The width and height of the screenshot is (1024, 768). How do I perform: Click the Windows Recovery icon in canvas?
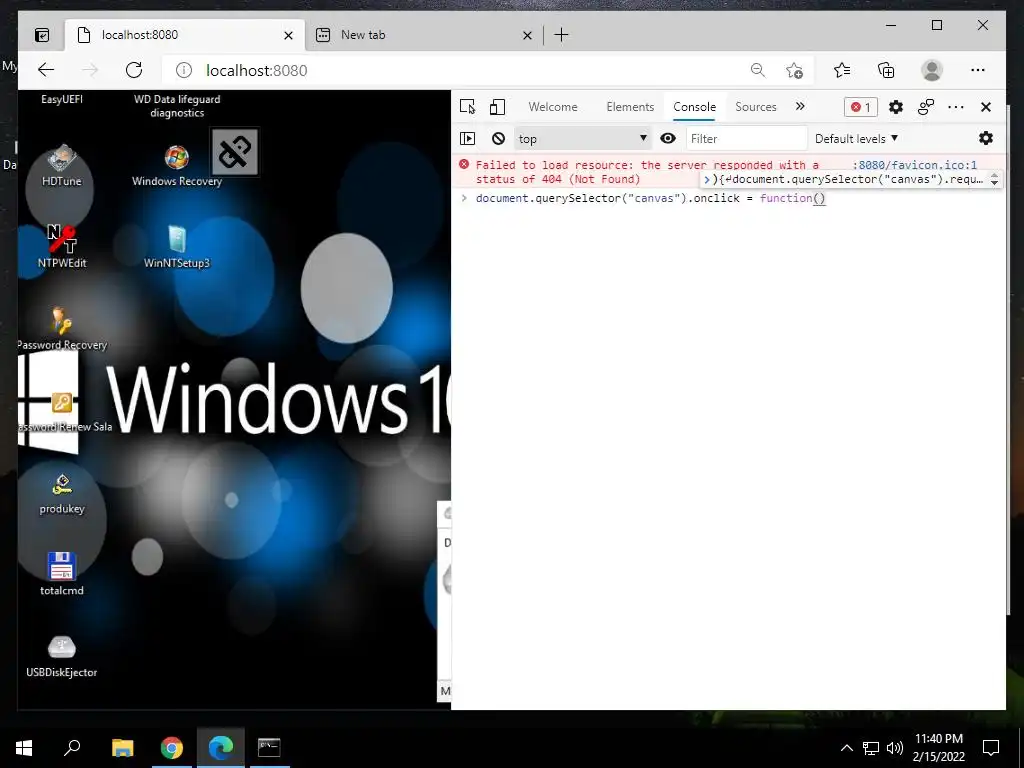[x=176, y=166]
